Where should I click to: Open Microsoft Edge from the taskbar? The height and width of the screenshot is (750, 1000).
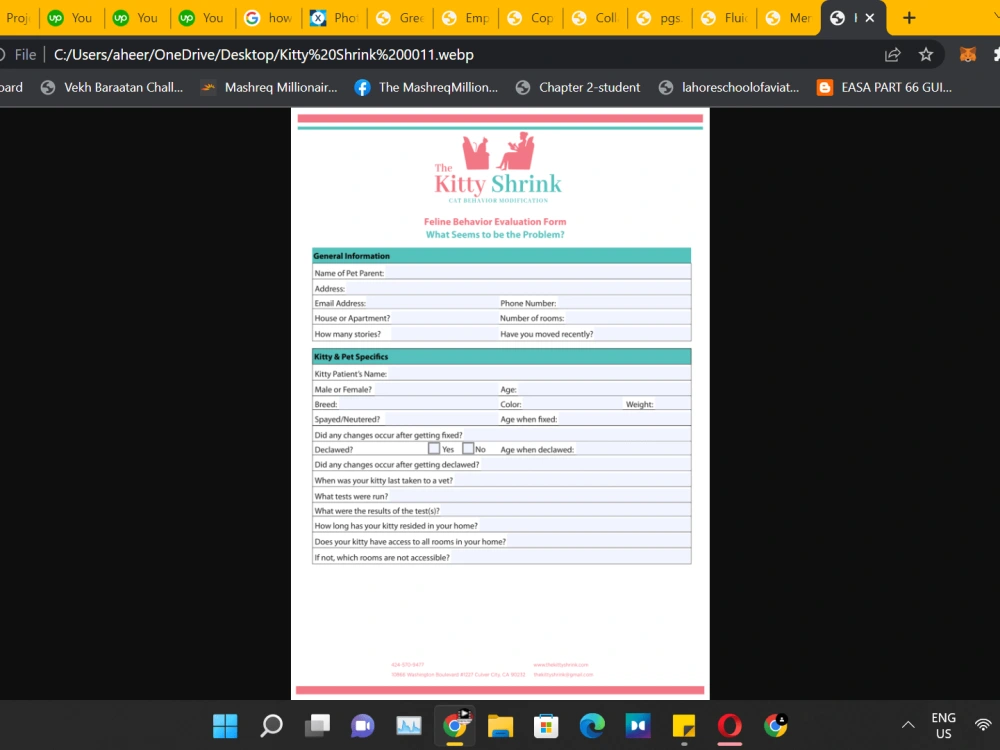[592, 727]
